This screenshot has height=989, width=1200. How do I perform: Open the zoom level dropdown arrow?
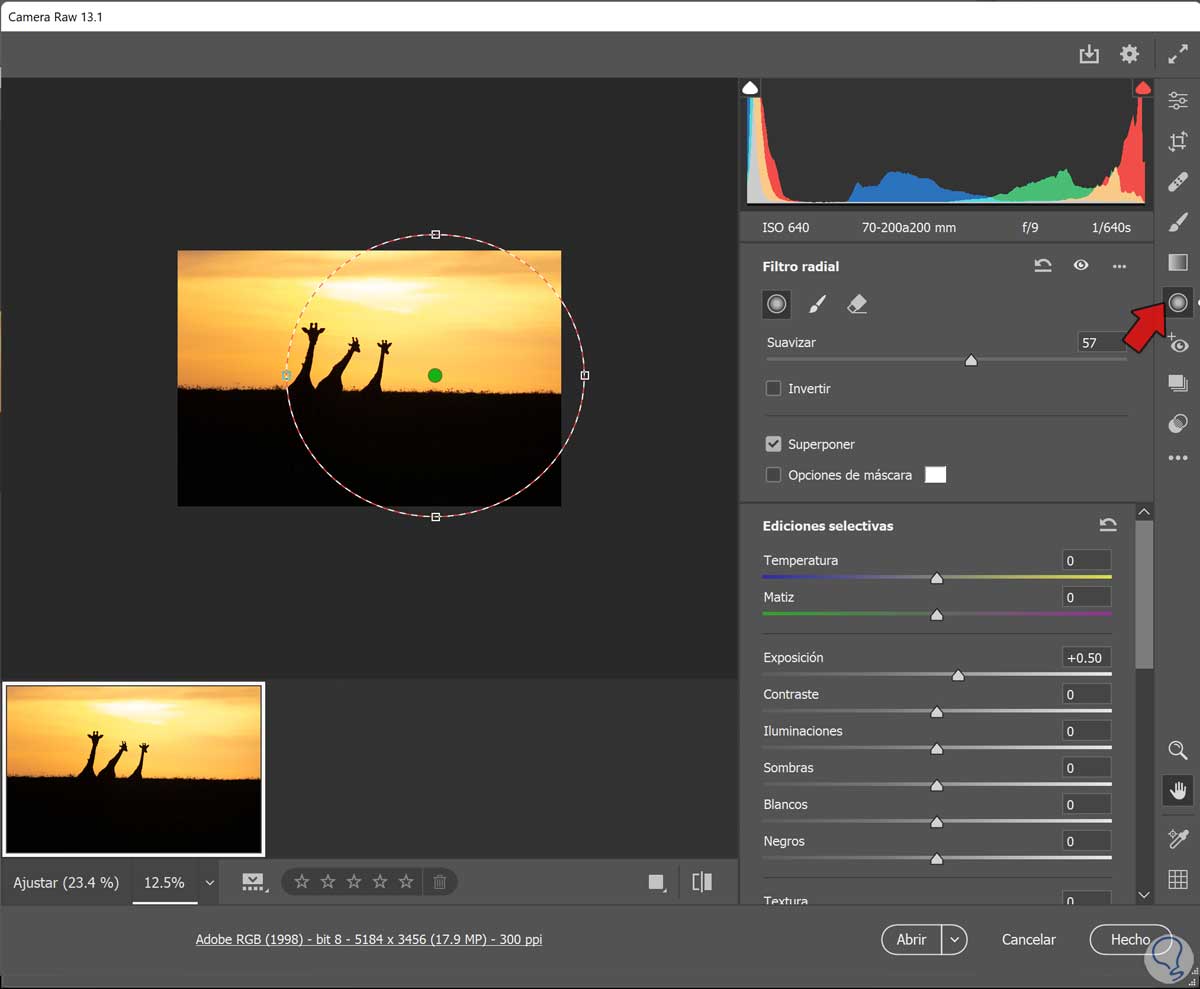point(210,883)
